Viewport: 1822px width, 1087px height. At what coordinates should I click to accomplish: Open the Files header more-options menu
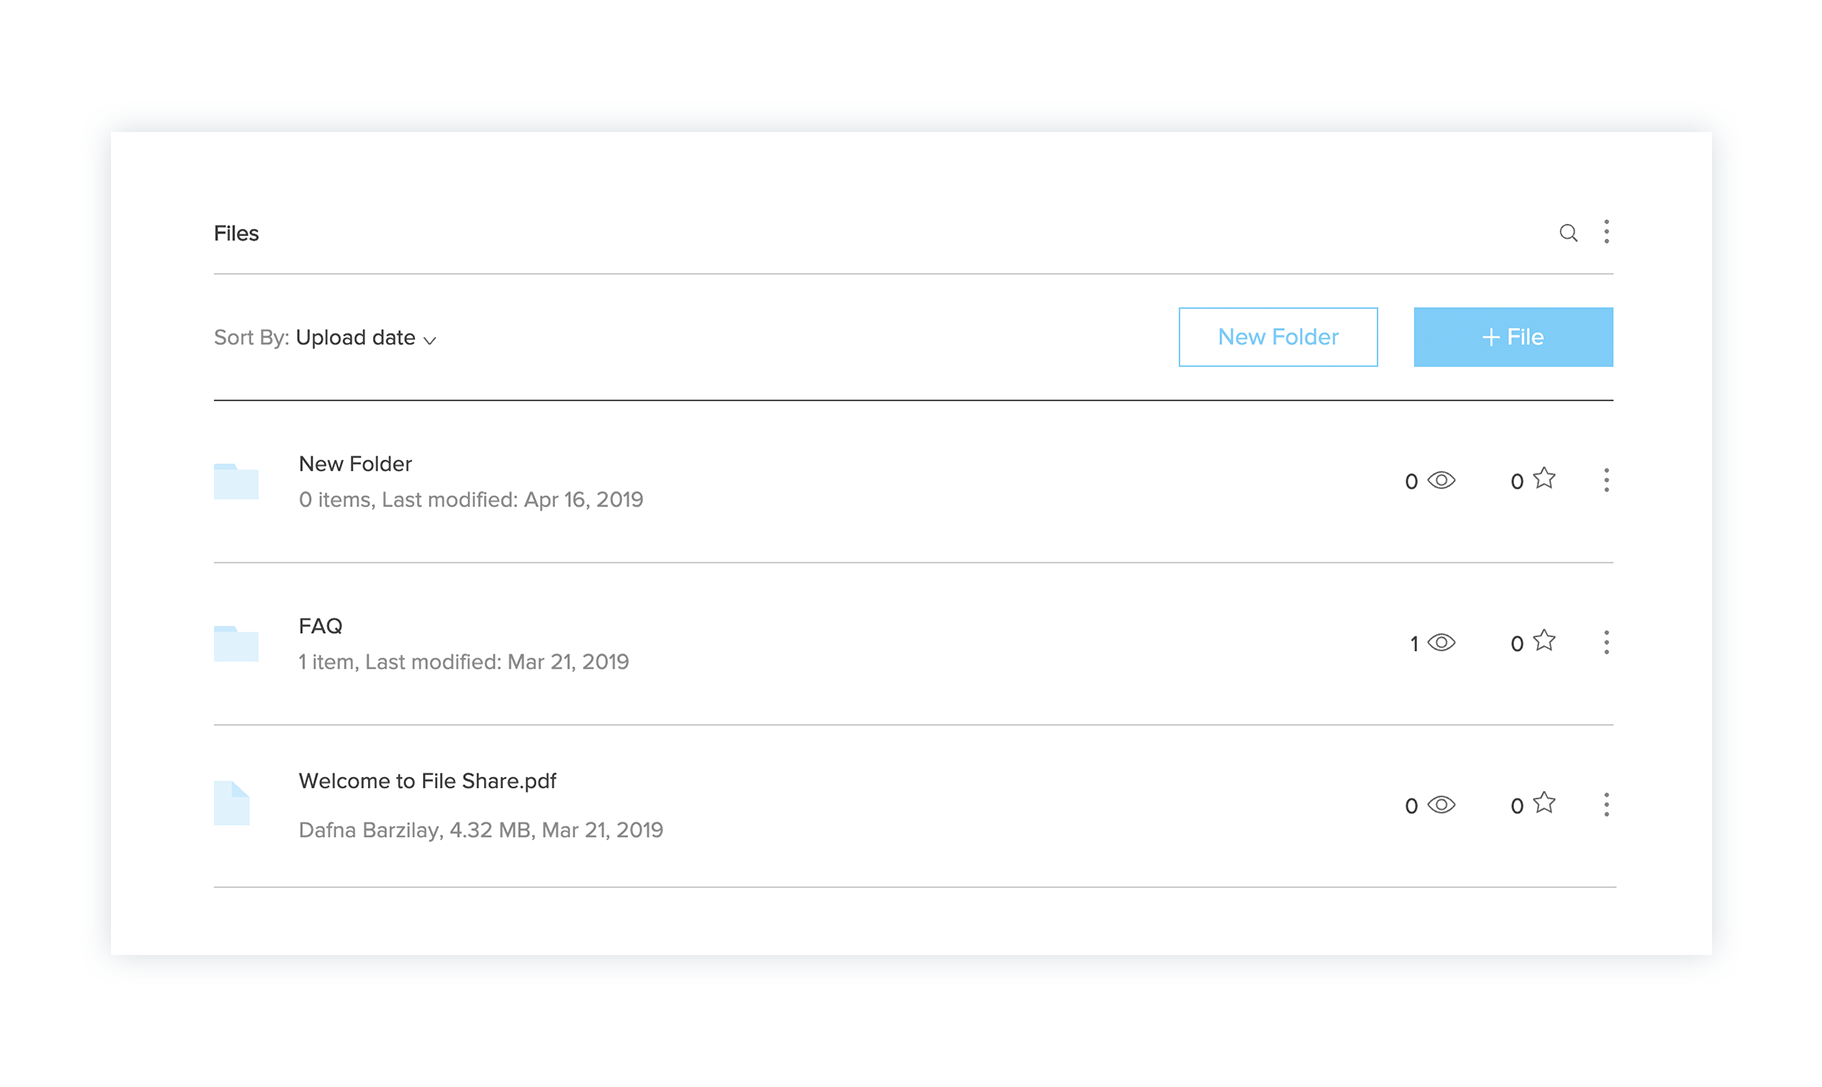(1606, 232)
